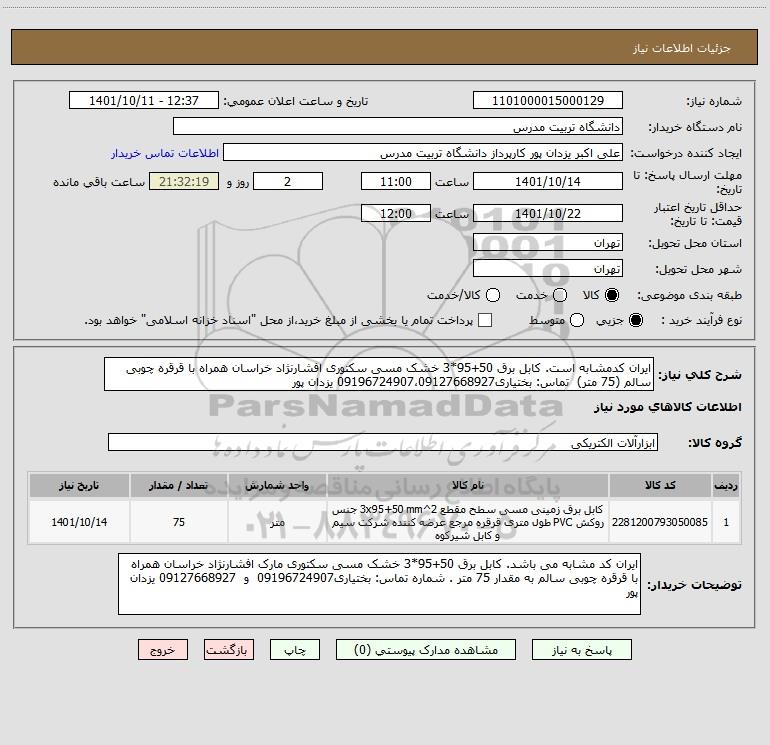770x745 pixels.
Task: Click واحد شمارش column header
Action: (x=277, y=485)
